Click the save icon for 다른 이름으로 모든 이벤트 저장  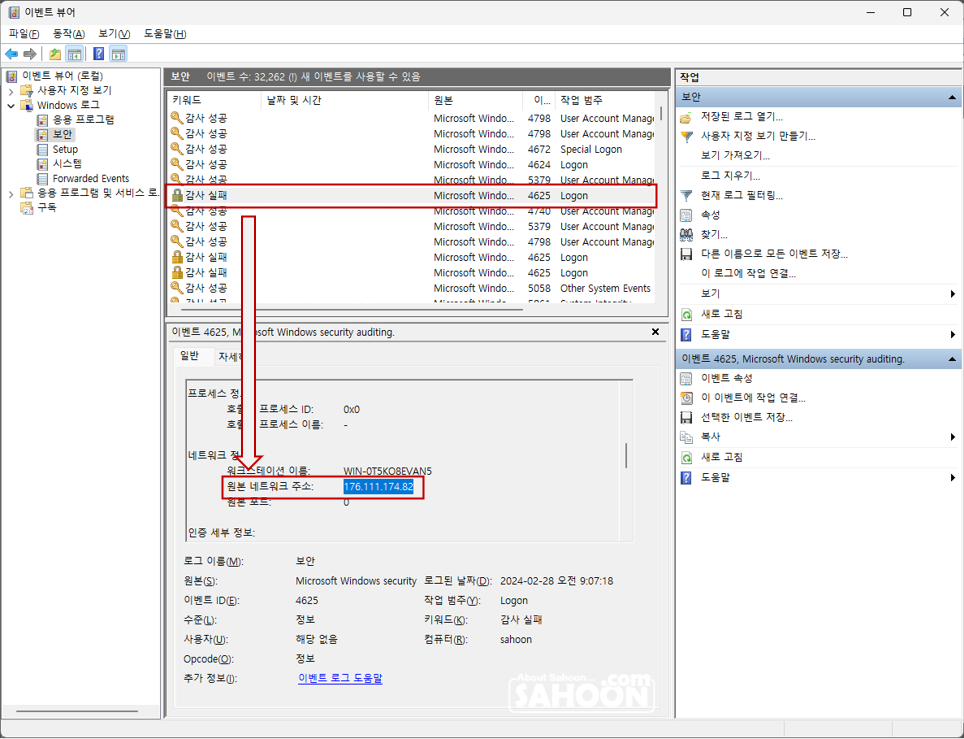click(686, 254)
